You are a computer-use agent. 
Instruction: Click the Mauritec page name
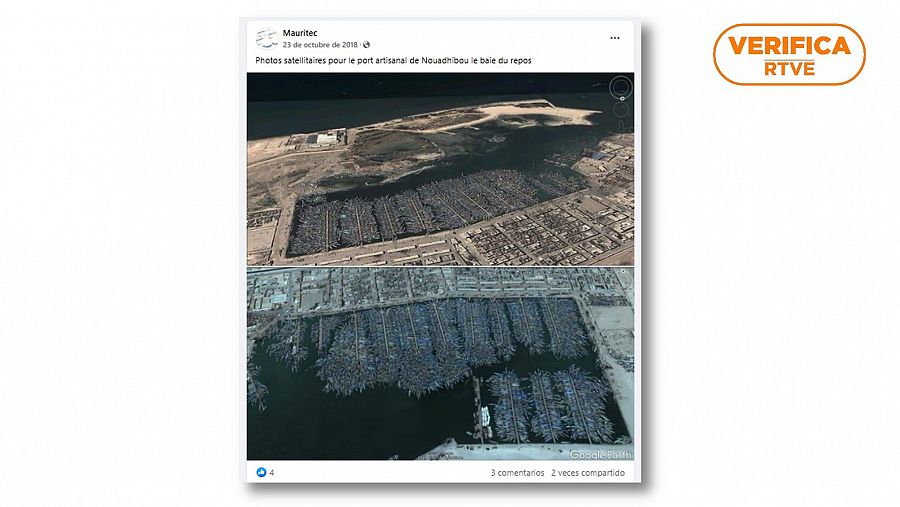click(300, 33)
